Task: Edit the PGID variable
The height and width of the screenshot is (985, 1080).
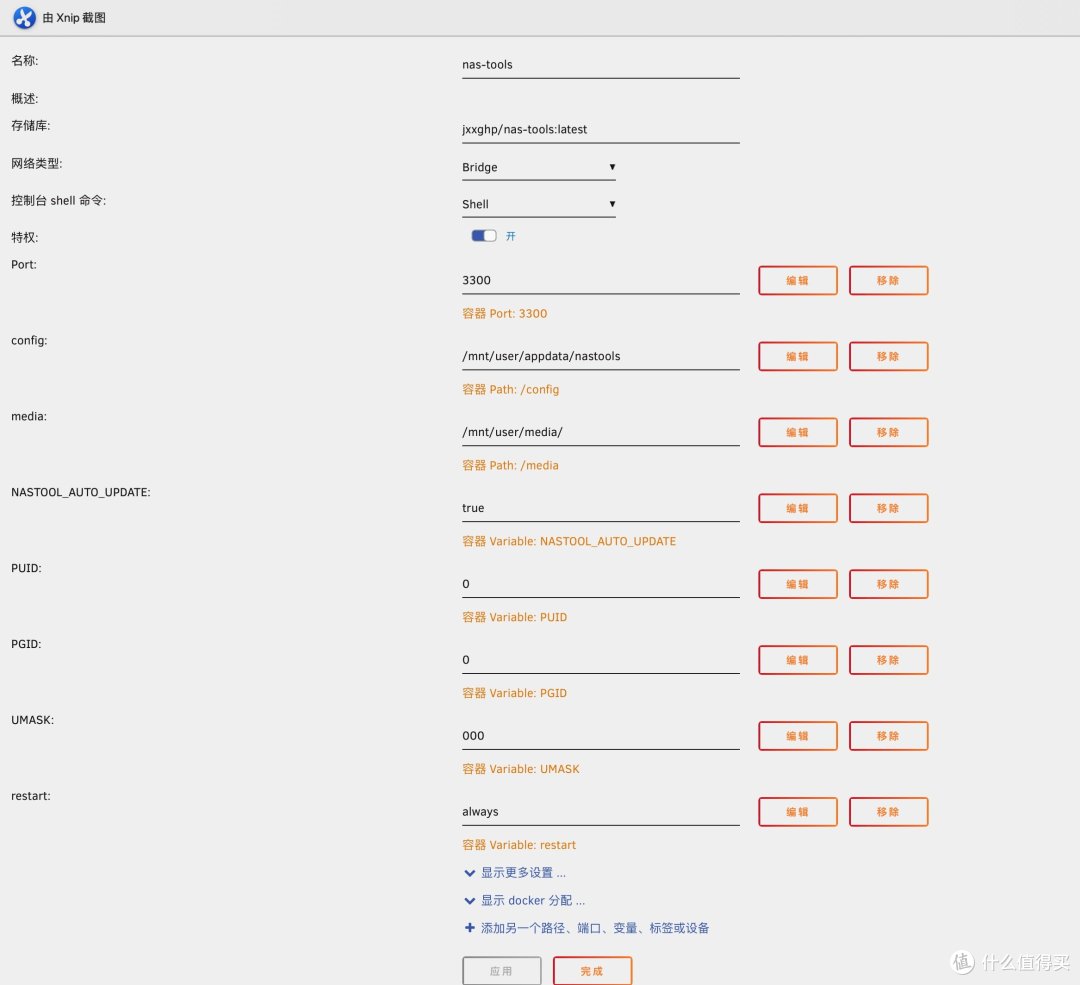Action: point(797,660)
